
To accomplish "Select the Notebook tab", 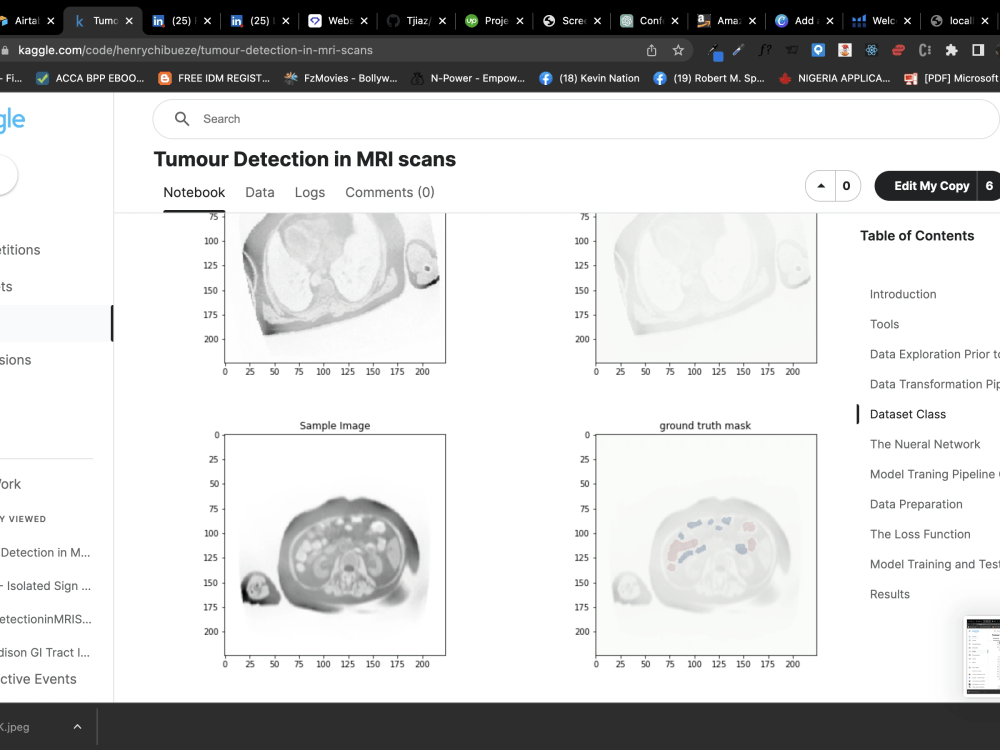I will click(x=194, y=192).
